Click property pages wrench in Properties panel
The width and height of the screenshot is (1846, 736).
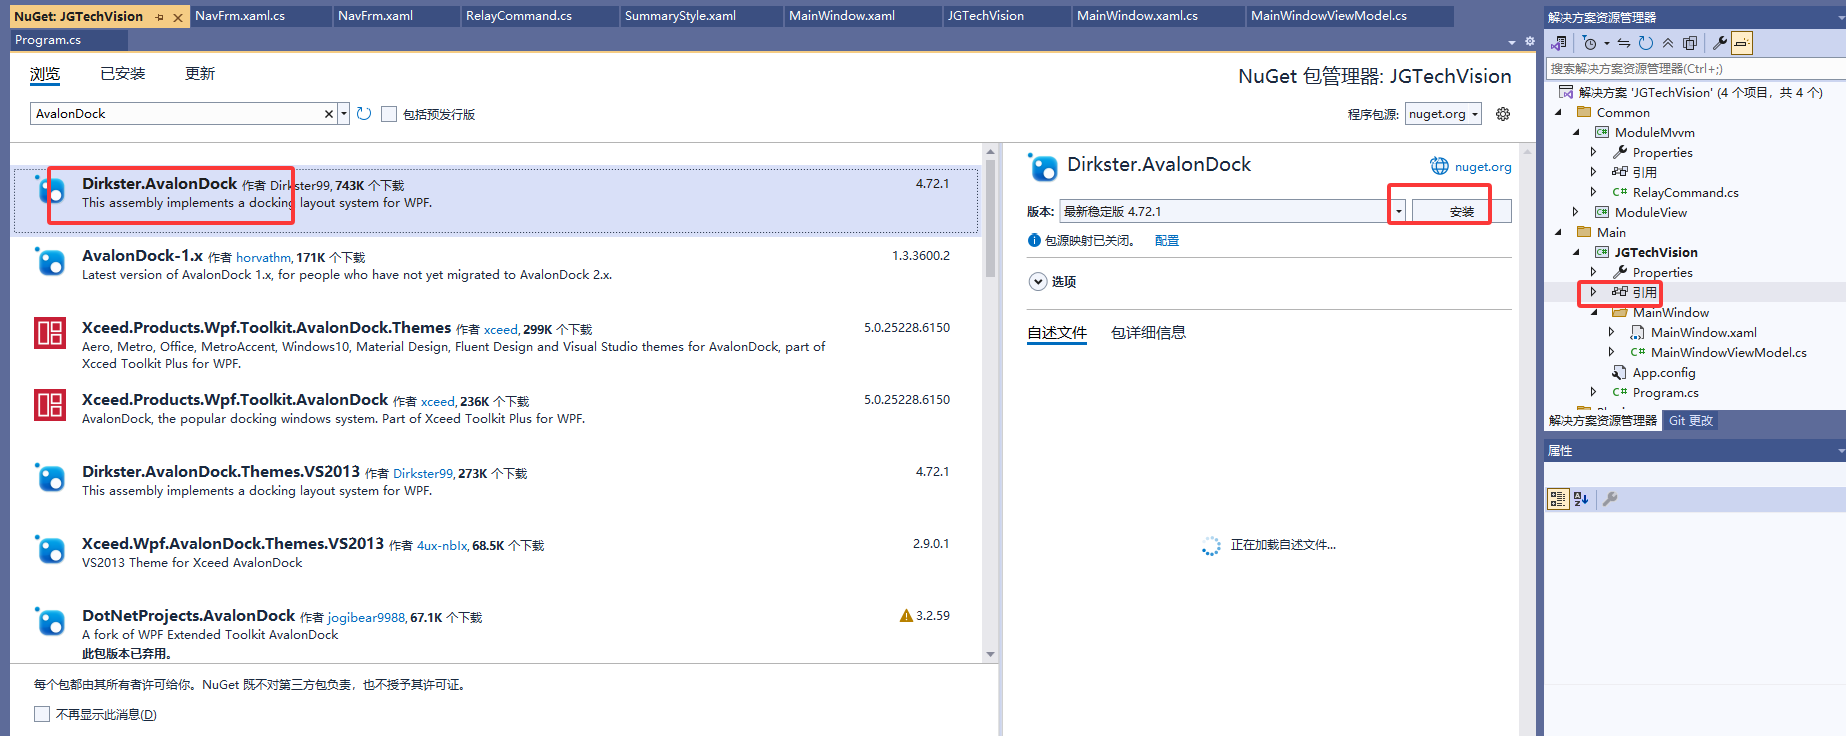point(1610,499)
